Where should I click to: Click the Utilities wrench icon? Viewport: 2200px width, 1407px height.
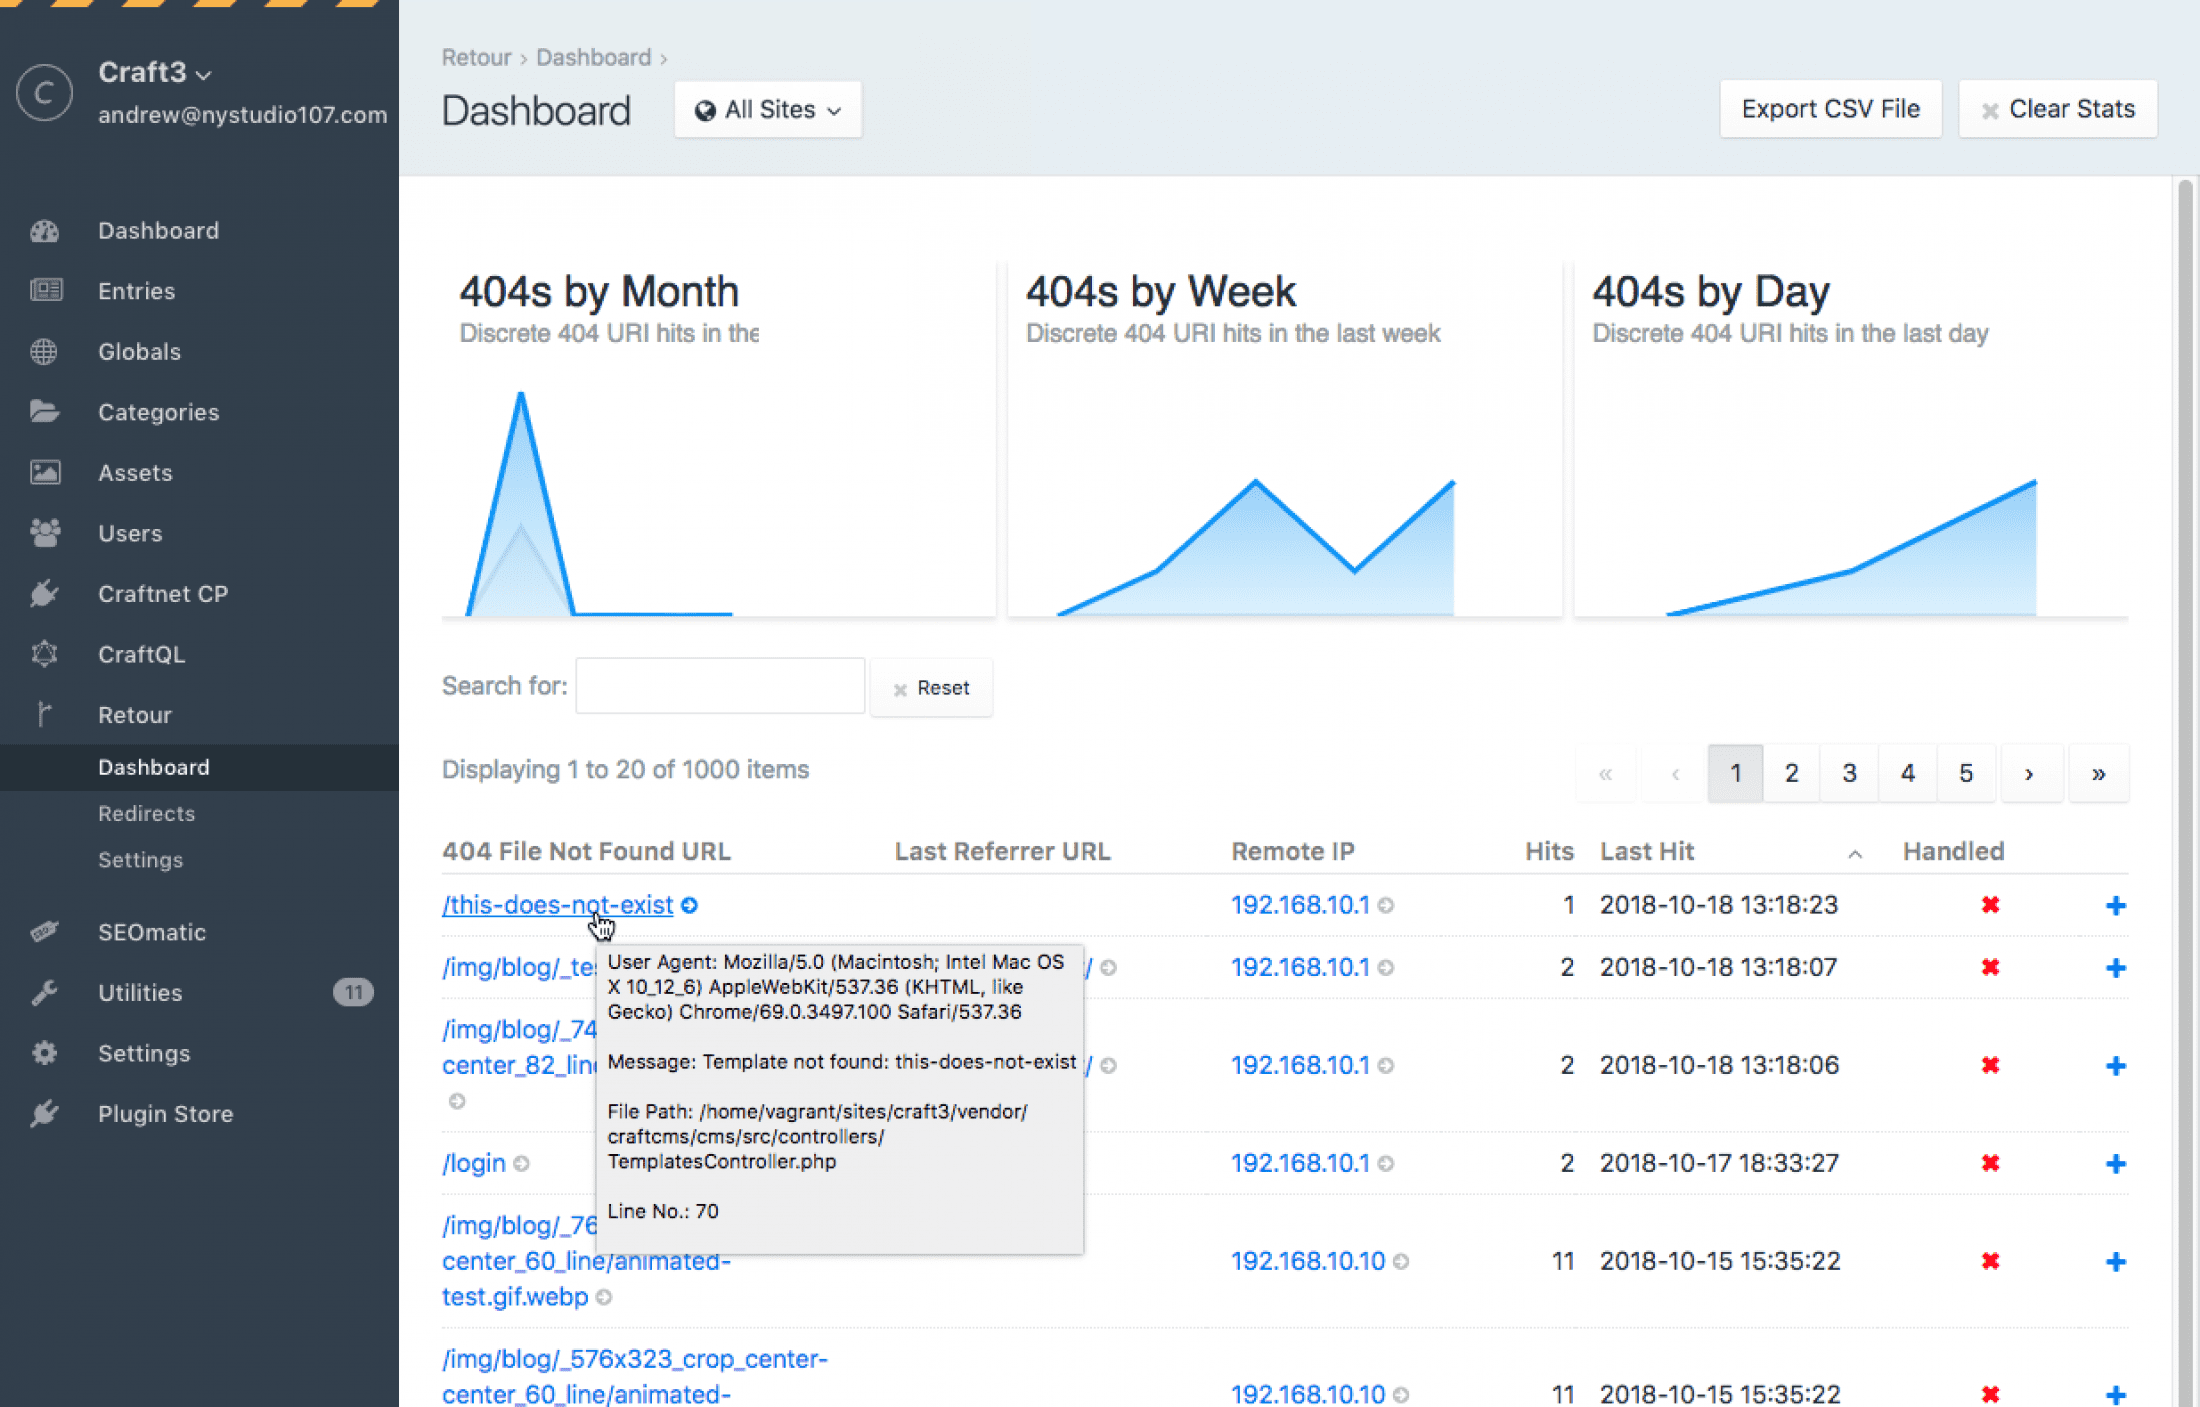(x=44, y=993)
